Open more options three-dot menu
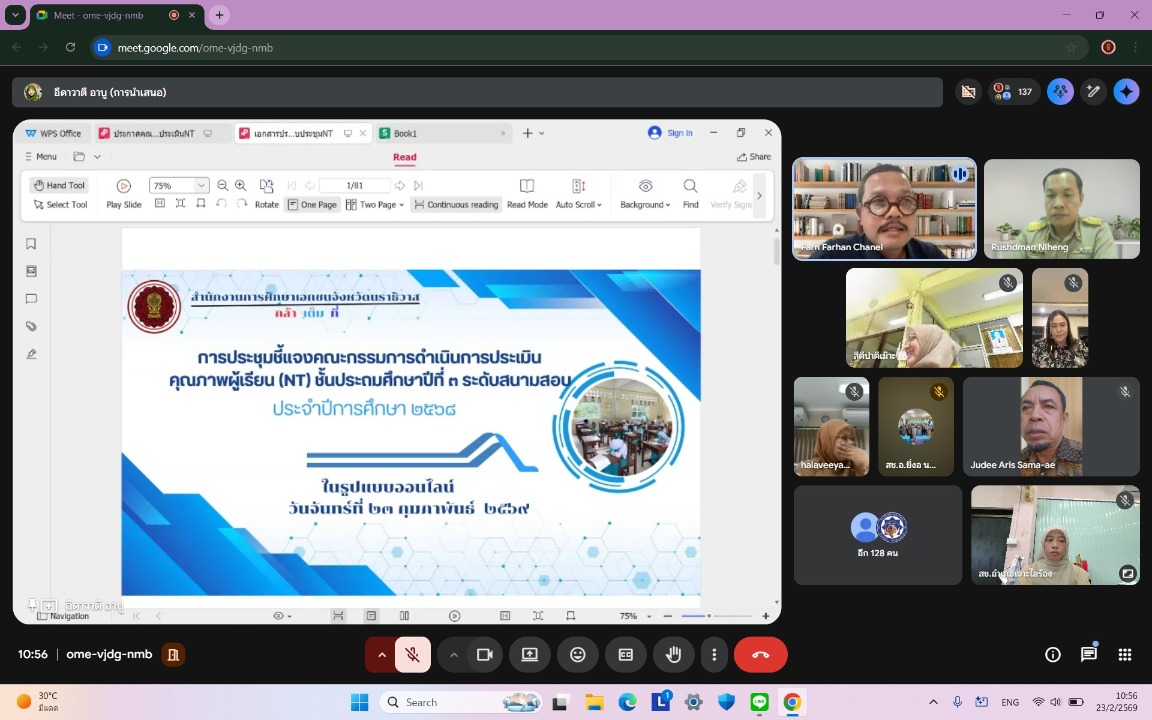The image size is (1152, 720). pyautogui.click(x=713, y=655)
